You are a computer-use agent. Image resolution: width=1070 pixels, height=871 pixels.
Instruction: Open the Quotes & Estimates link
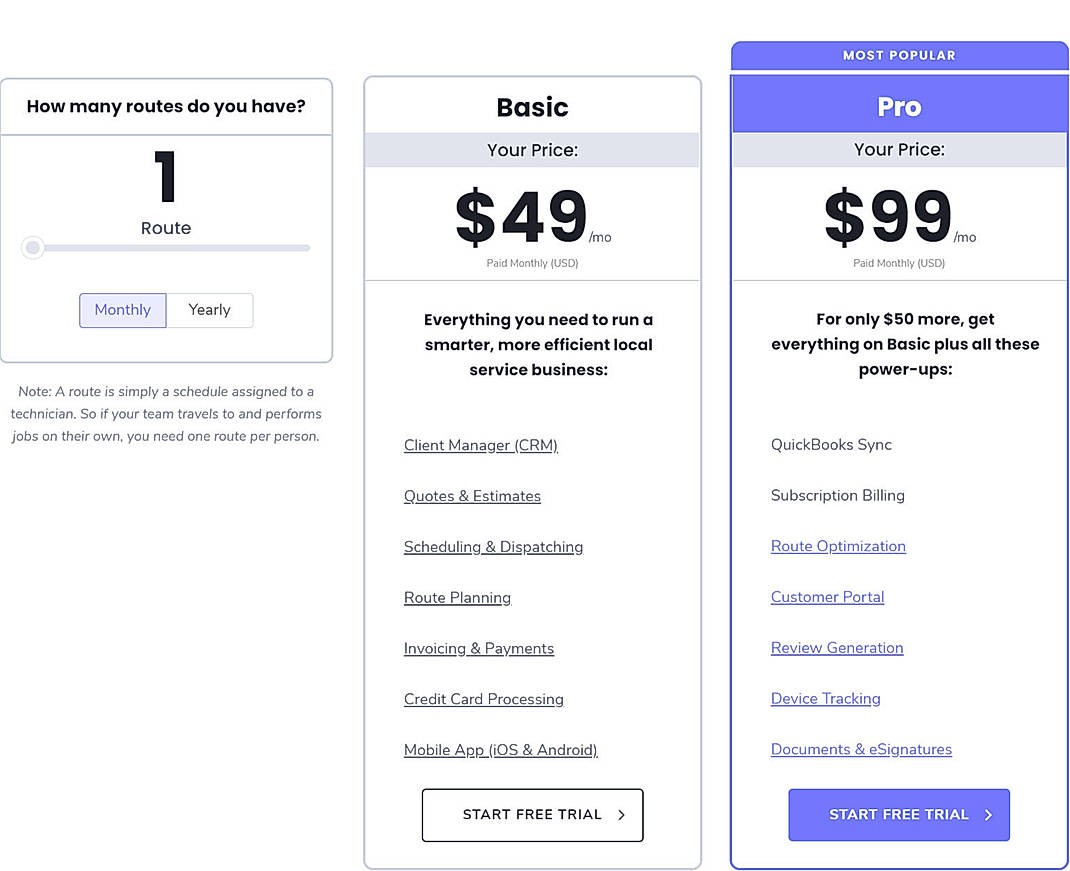(472, 496)
